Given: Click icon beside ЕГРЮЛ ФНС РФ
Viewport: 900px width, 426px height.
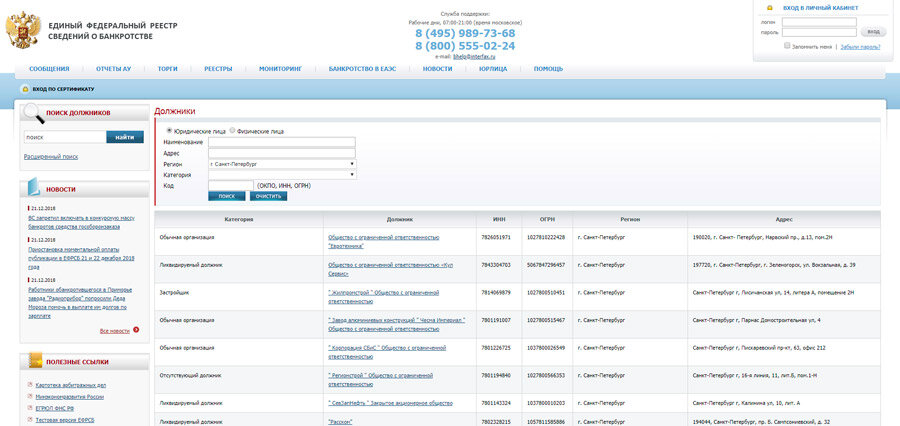Looking at the screenshot, I should (x=29, y=408).
